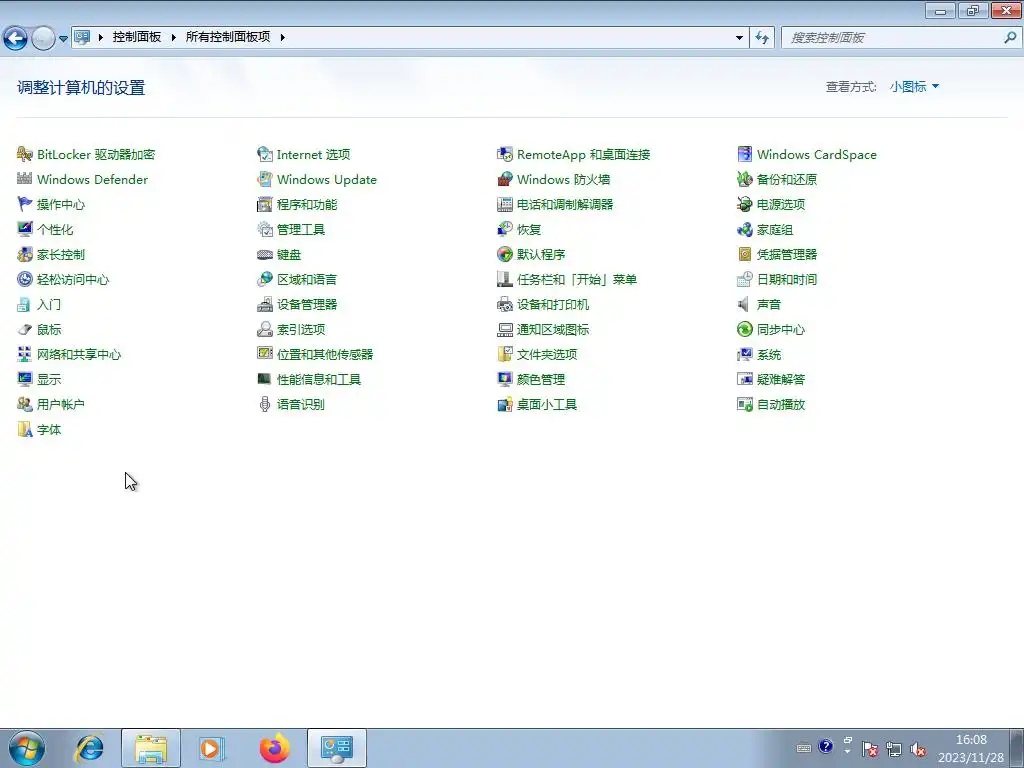The width and height of the screenshot is (1024, 768).
Task: Click the 声音 speaker icon
Action: 744,304
